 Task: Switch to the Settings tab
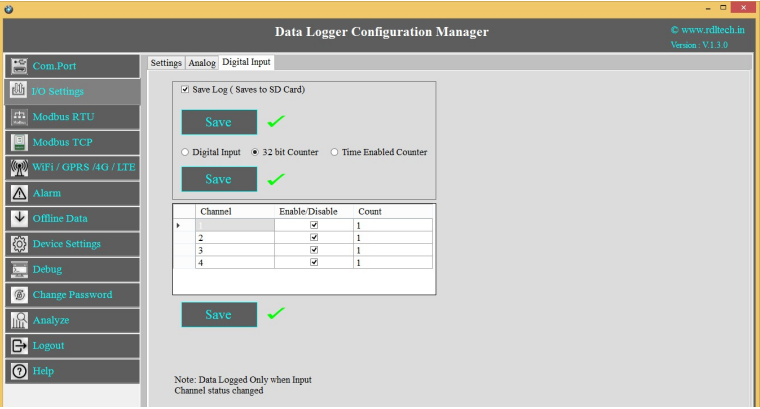(166, 63)
